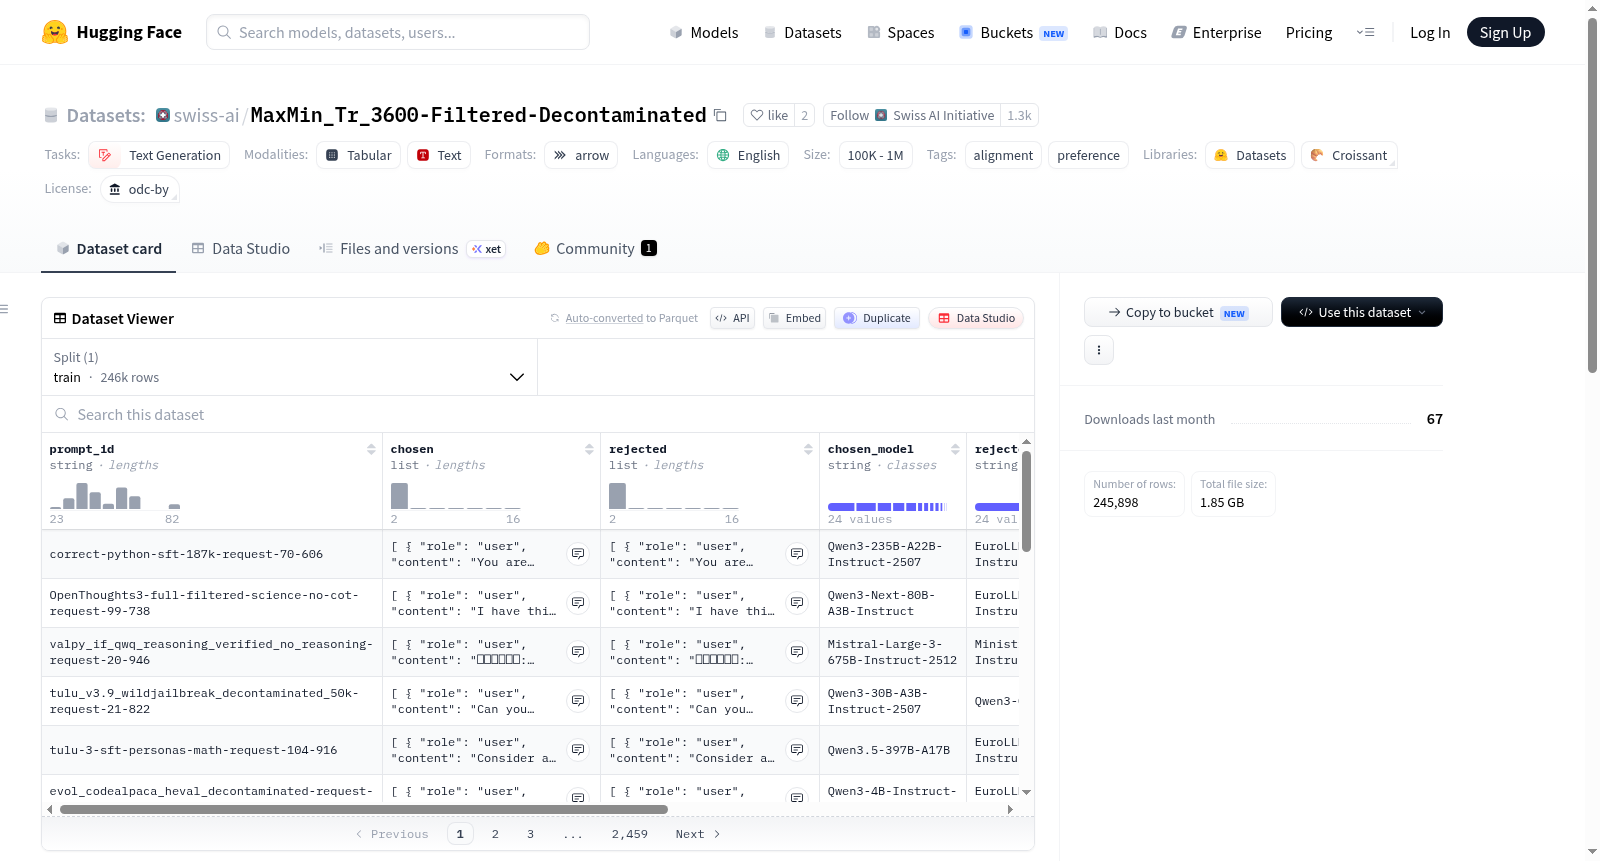Open rejected cell chat icon for tulu_v3.9 wildjailbreak row
Viewport: 1600px width, 861px height.
[x=797, y=701]
